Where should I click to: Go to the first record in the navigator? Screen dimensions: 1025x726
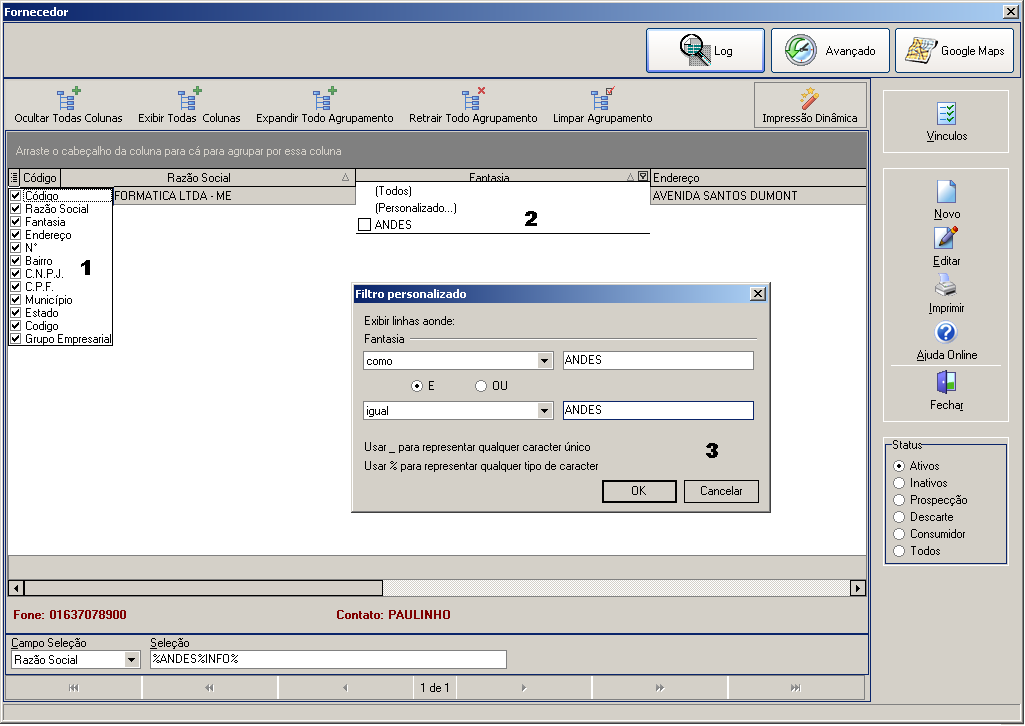(x=73, y=687)
